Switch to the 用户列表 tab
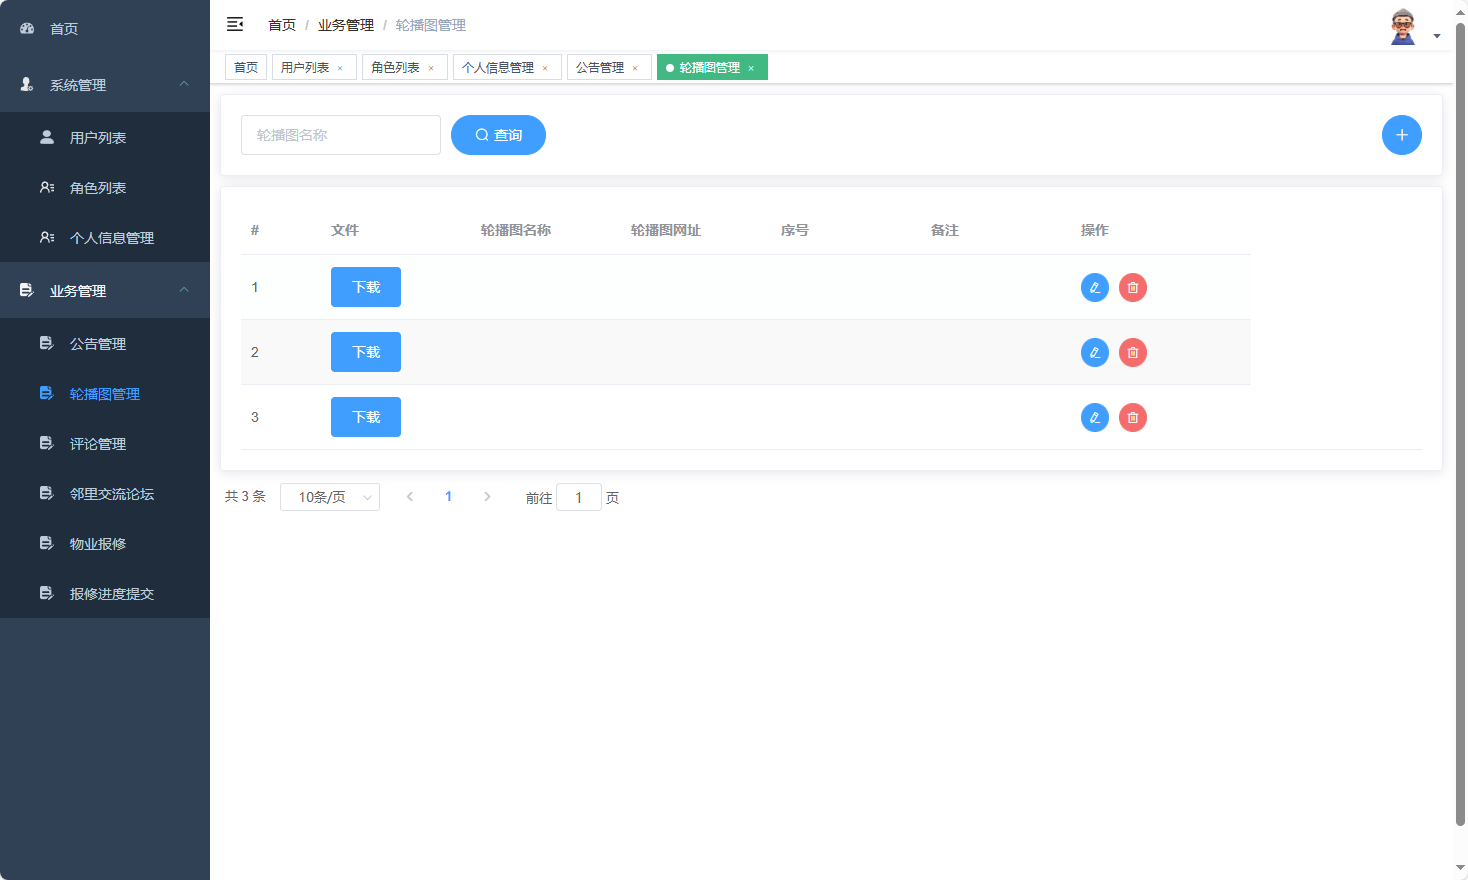This screenshot has width=1468, height=880. pos(307,67)
